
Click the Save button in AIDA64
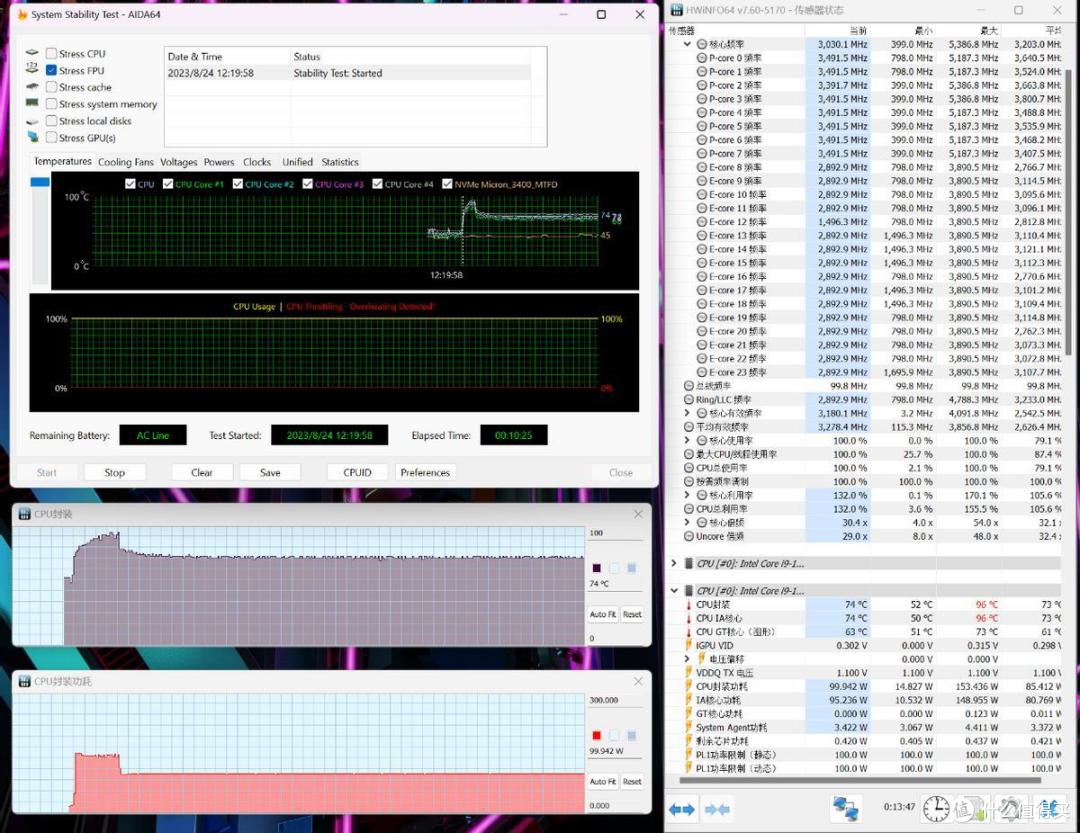click(270, 473)
